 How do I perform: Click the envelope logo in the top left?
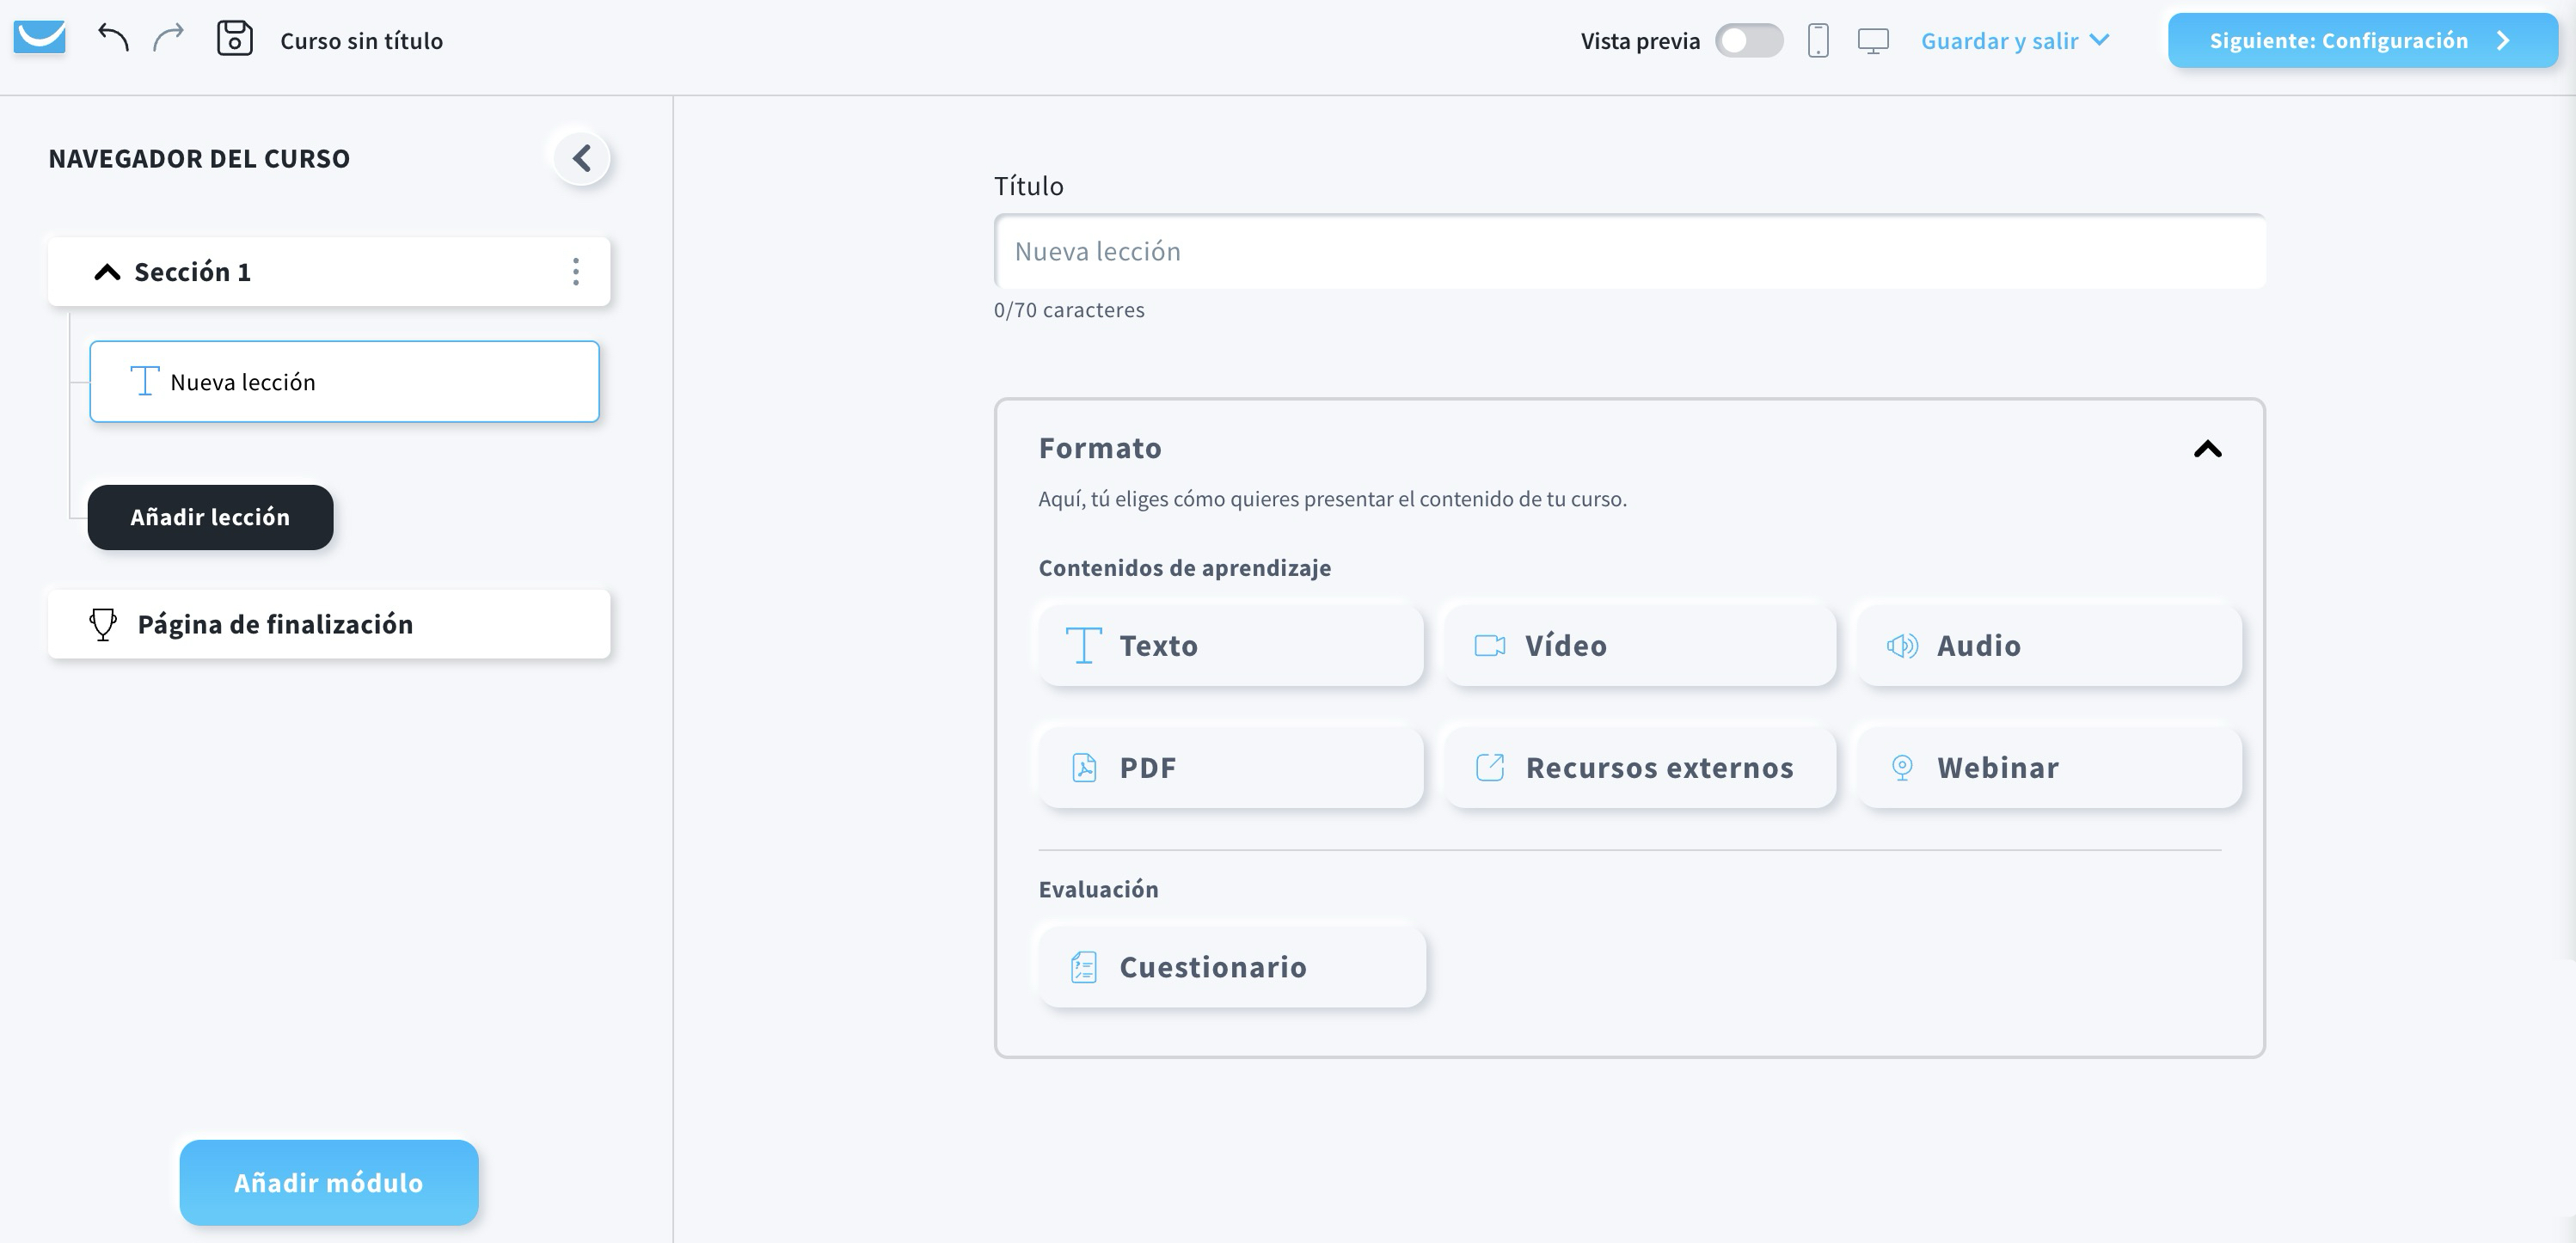coord(39,38)
